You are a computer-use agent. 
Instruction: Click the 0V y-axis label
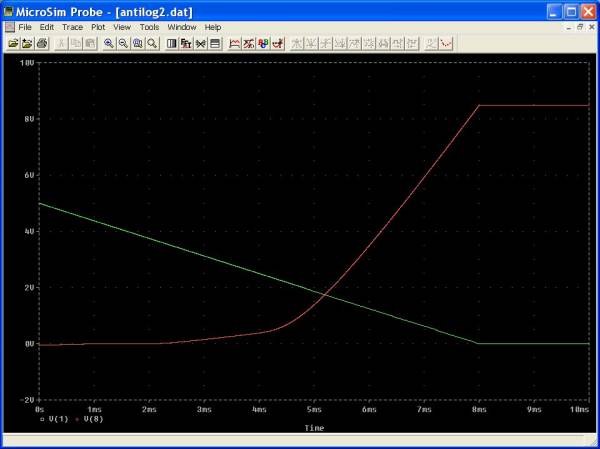(x=29, y=344)
